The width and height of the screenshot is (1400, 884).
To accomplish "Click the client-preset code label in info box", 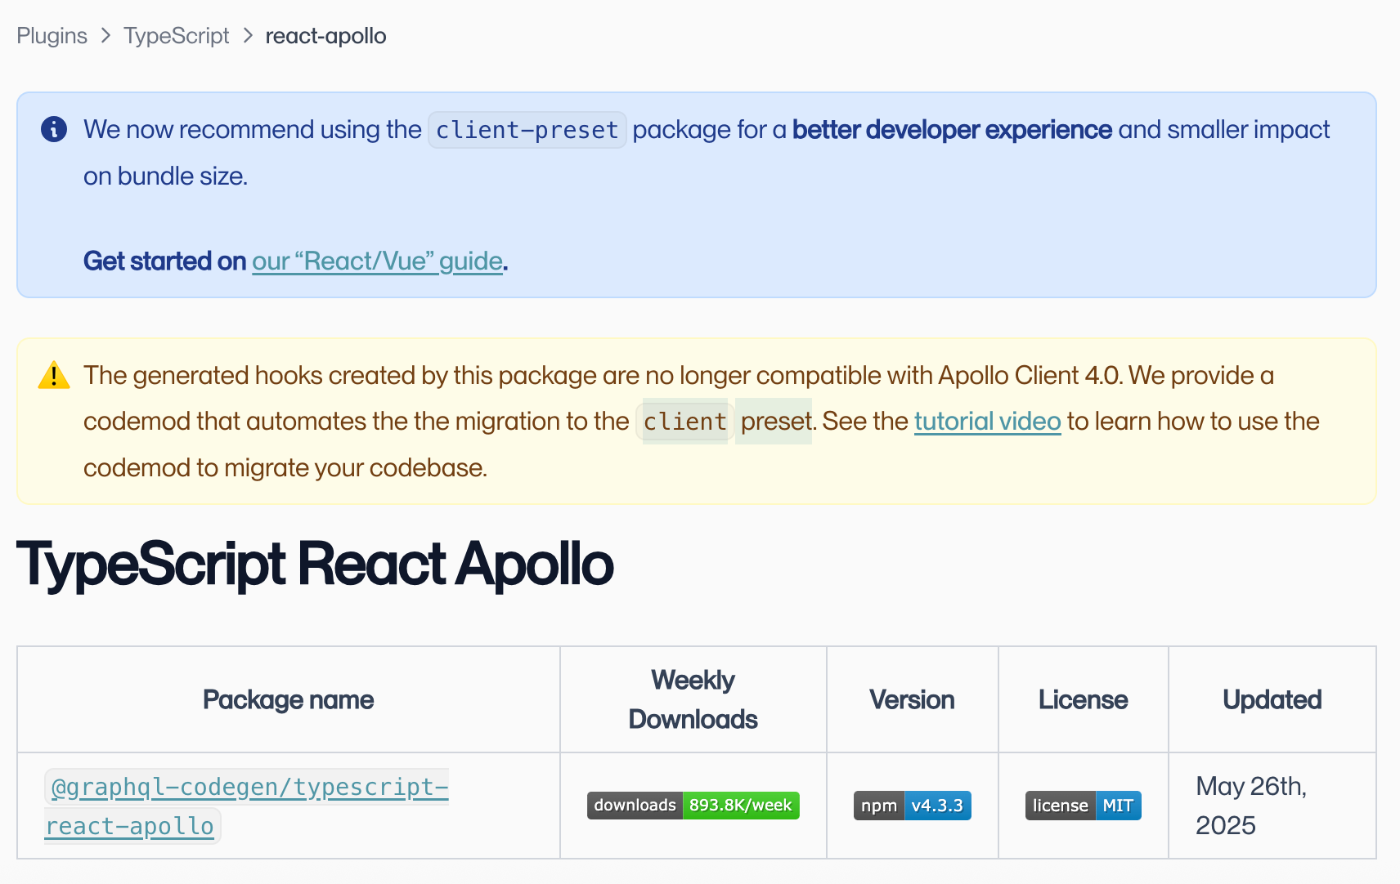I will click(x=527, y=130).
